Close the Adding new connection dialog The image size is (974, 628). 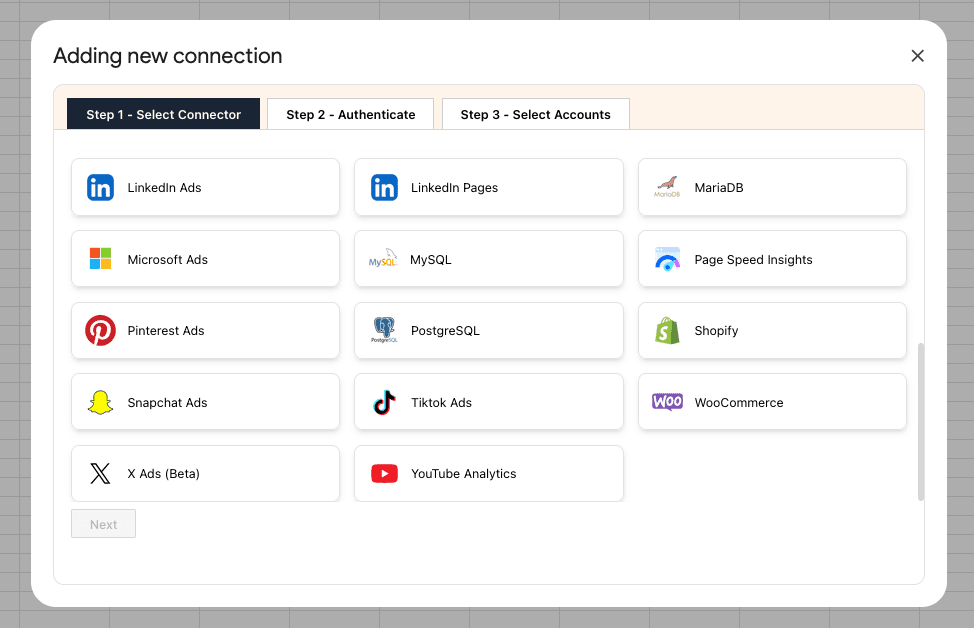917,56
